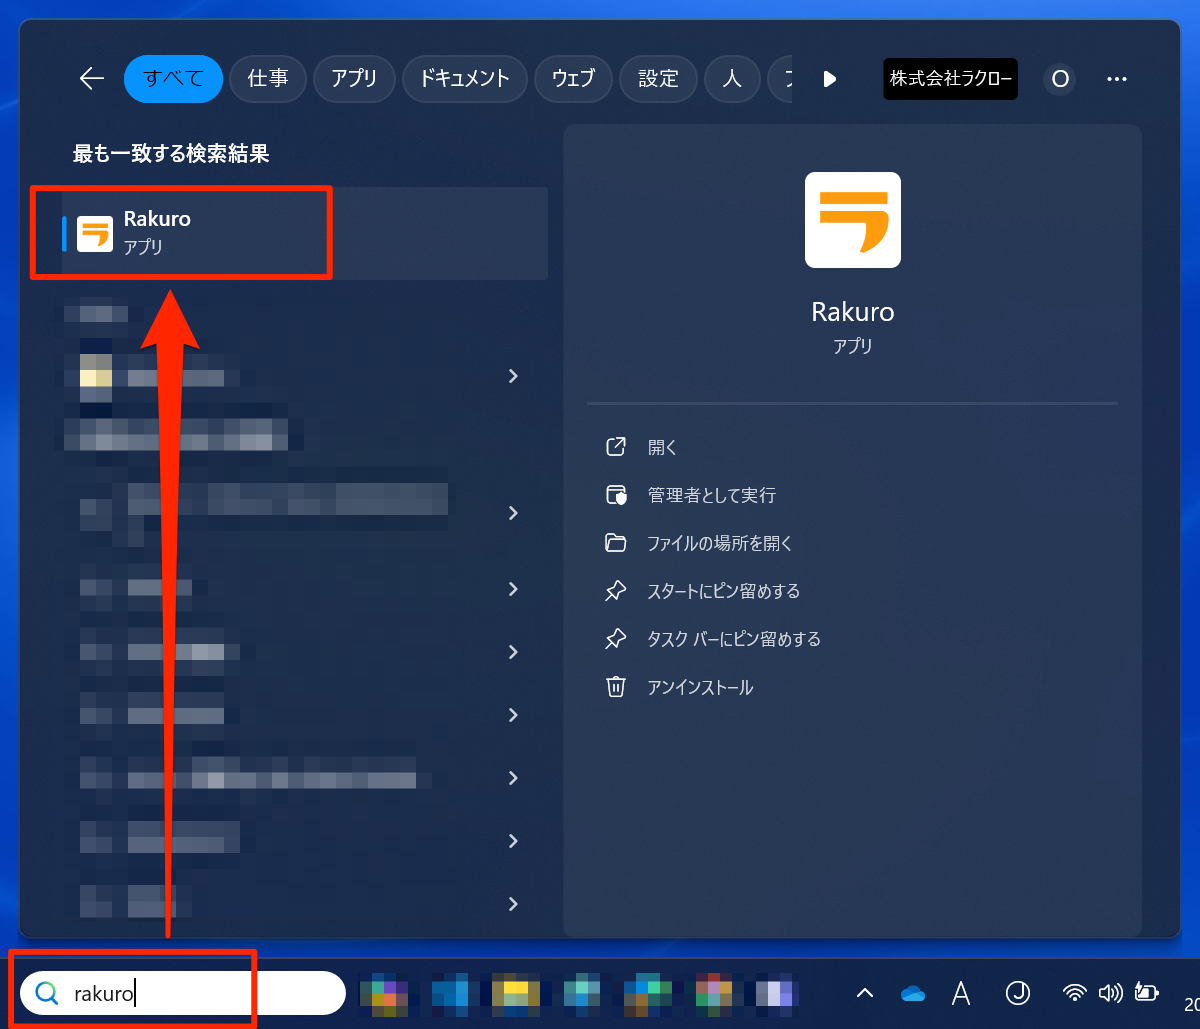Show more filter tabs with play arrow

pyautogui.click(x=829, y=79)
